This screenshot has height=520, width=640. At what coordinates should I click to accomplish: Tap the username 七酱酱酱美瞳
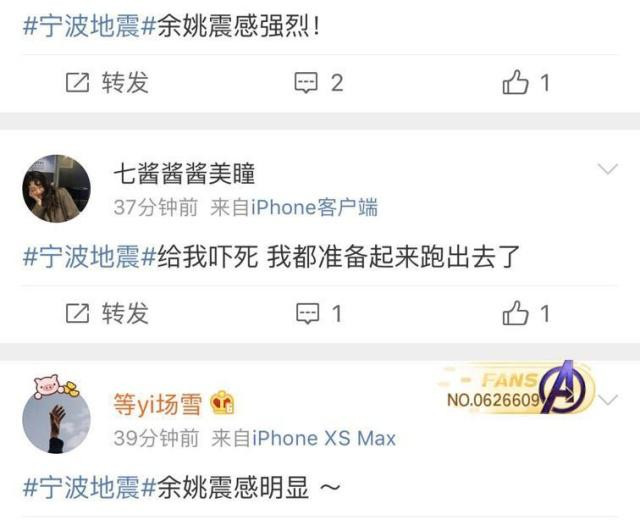184,173
